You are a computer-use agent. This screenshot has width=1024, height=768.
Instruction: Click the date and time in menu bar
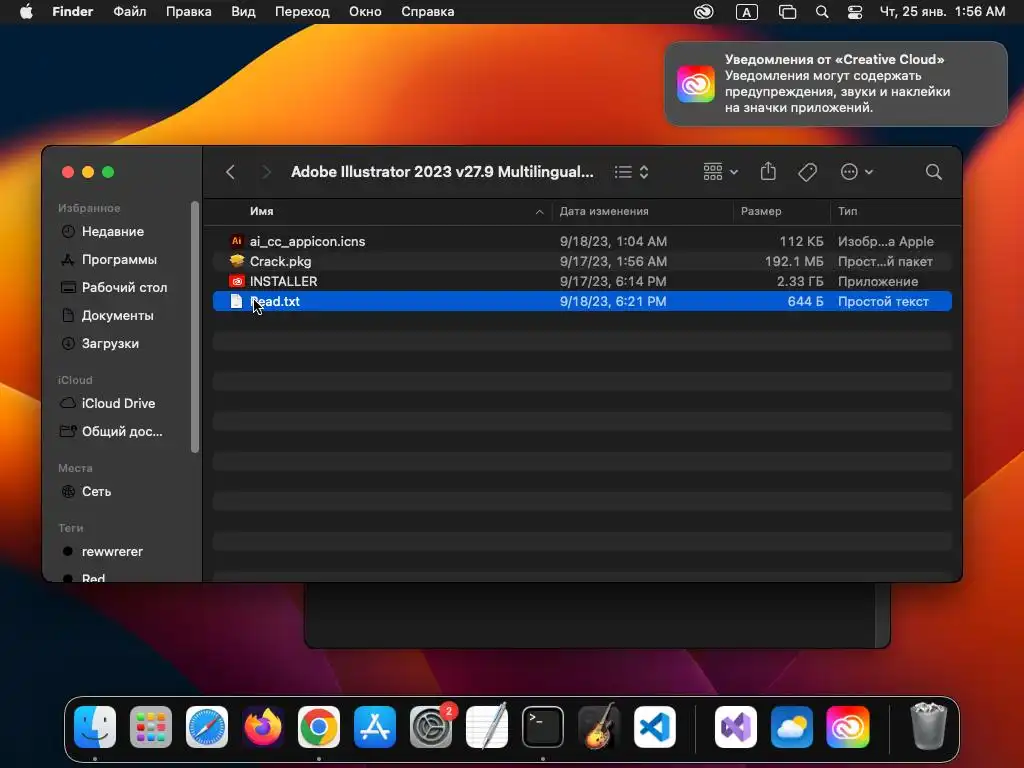point(942,12)
